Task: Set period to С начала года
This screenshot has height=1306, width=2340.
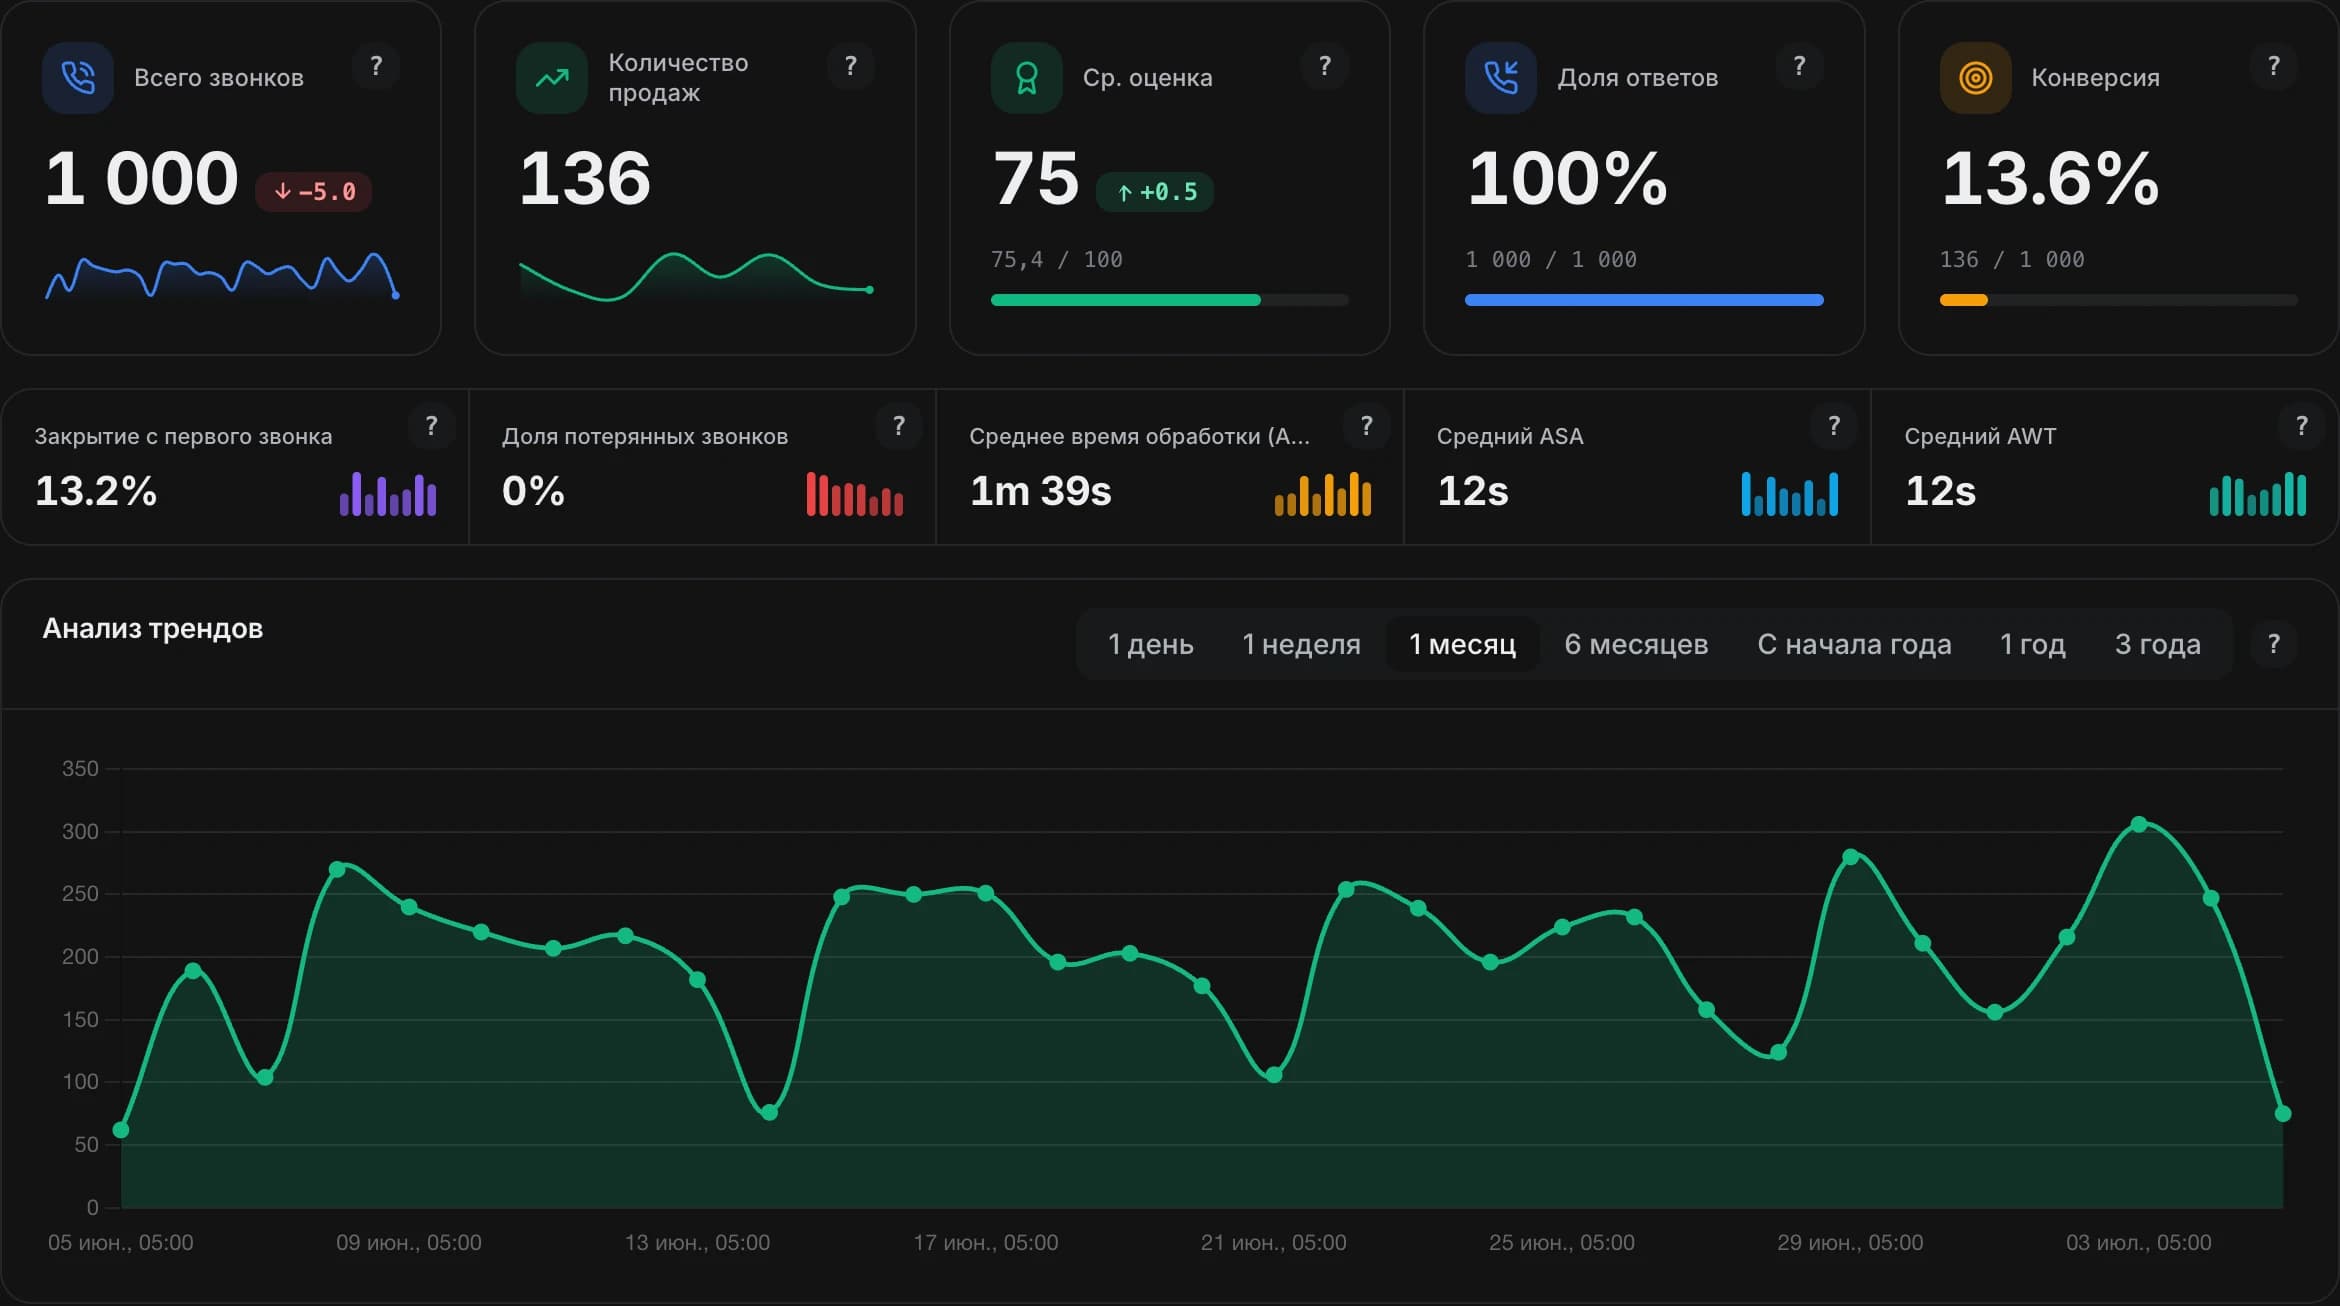Action: [x=1854, y=644]
